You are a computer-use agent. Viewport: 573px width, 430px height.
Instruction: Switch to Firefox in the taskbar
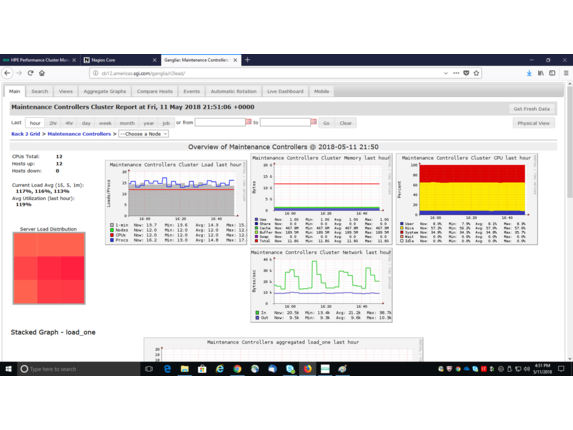[308, 369]
